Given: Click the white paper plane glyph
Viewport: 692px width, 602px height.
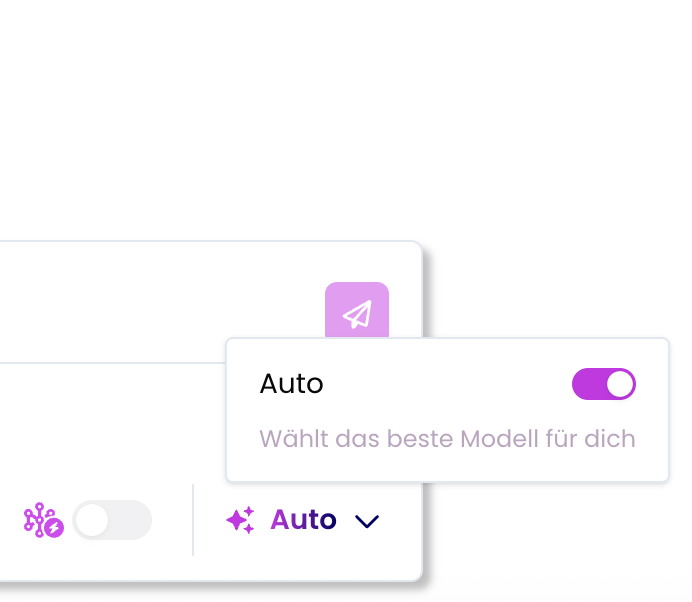Looking at the screenshot, I should (x=357, y=314).
